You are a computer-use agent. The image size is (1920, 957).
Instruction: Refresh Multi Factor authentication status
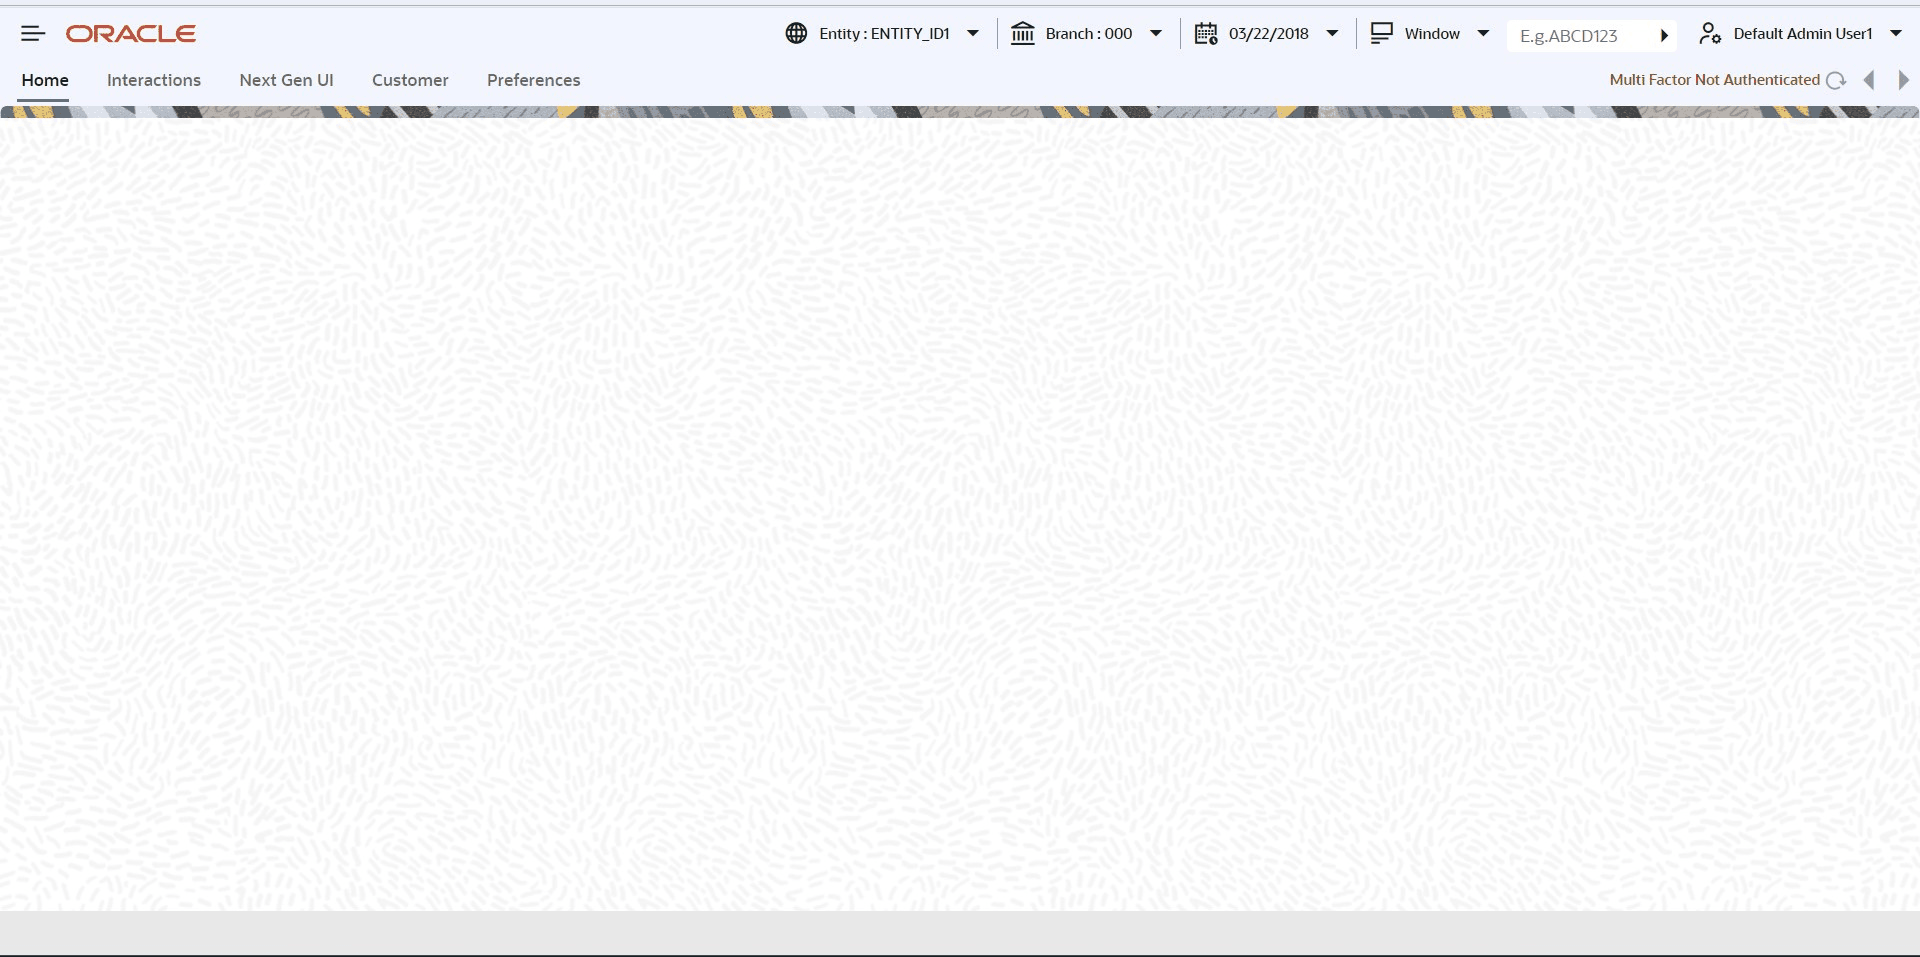1836,80
